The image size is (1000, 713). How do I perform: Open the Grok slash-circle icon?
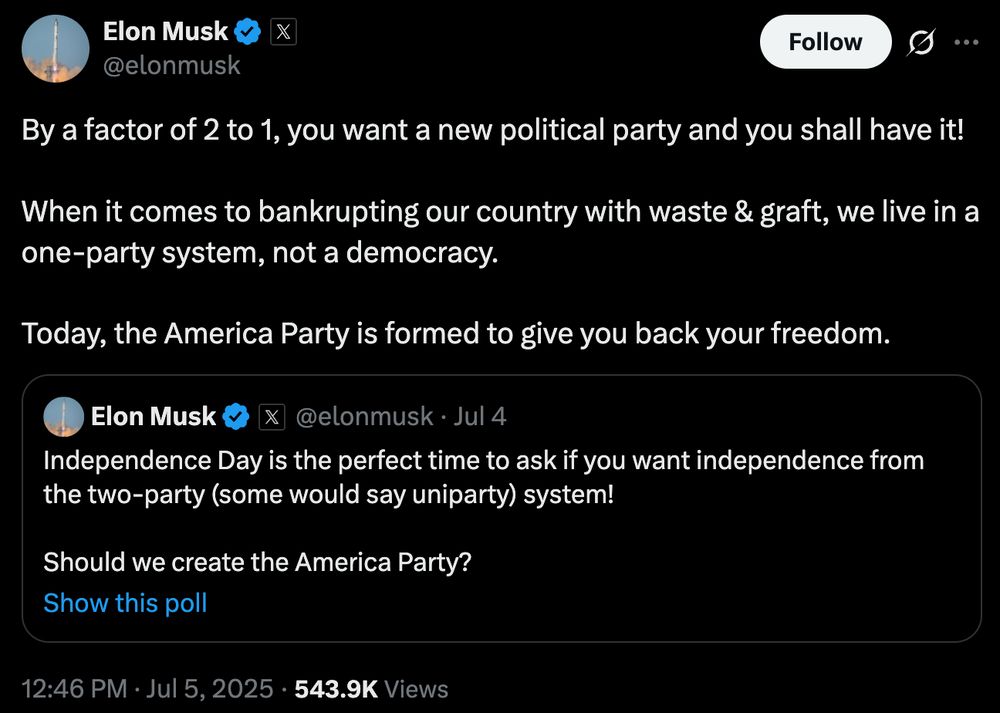coord(921,43)
